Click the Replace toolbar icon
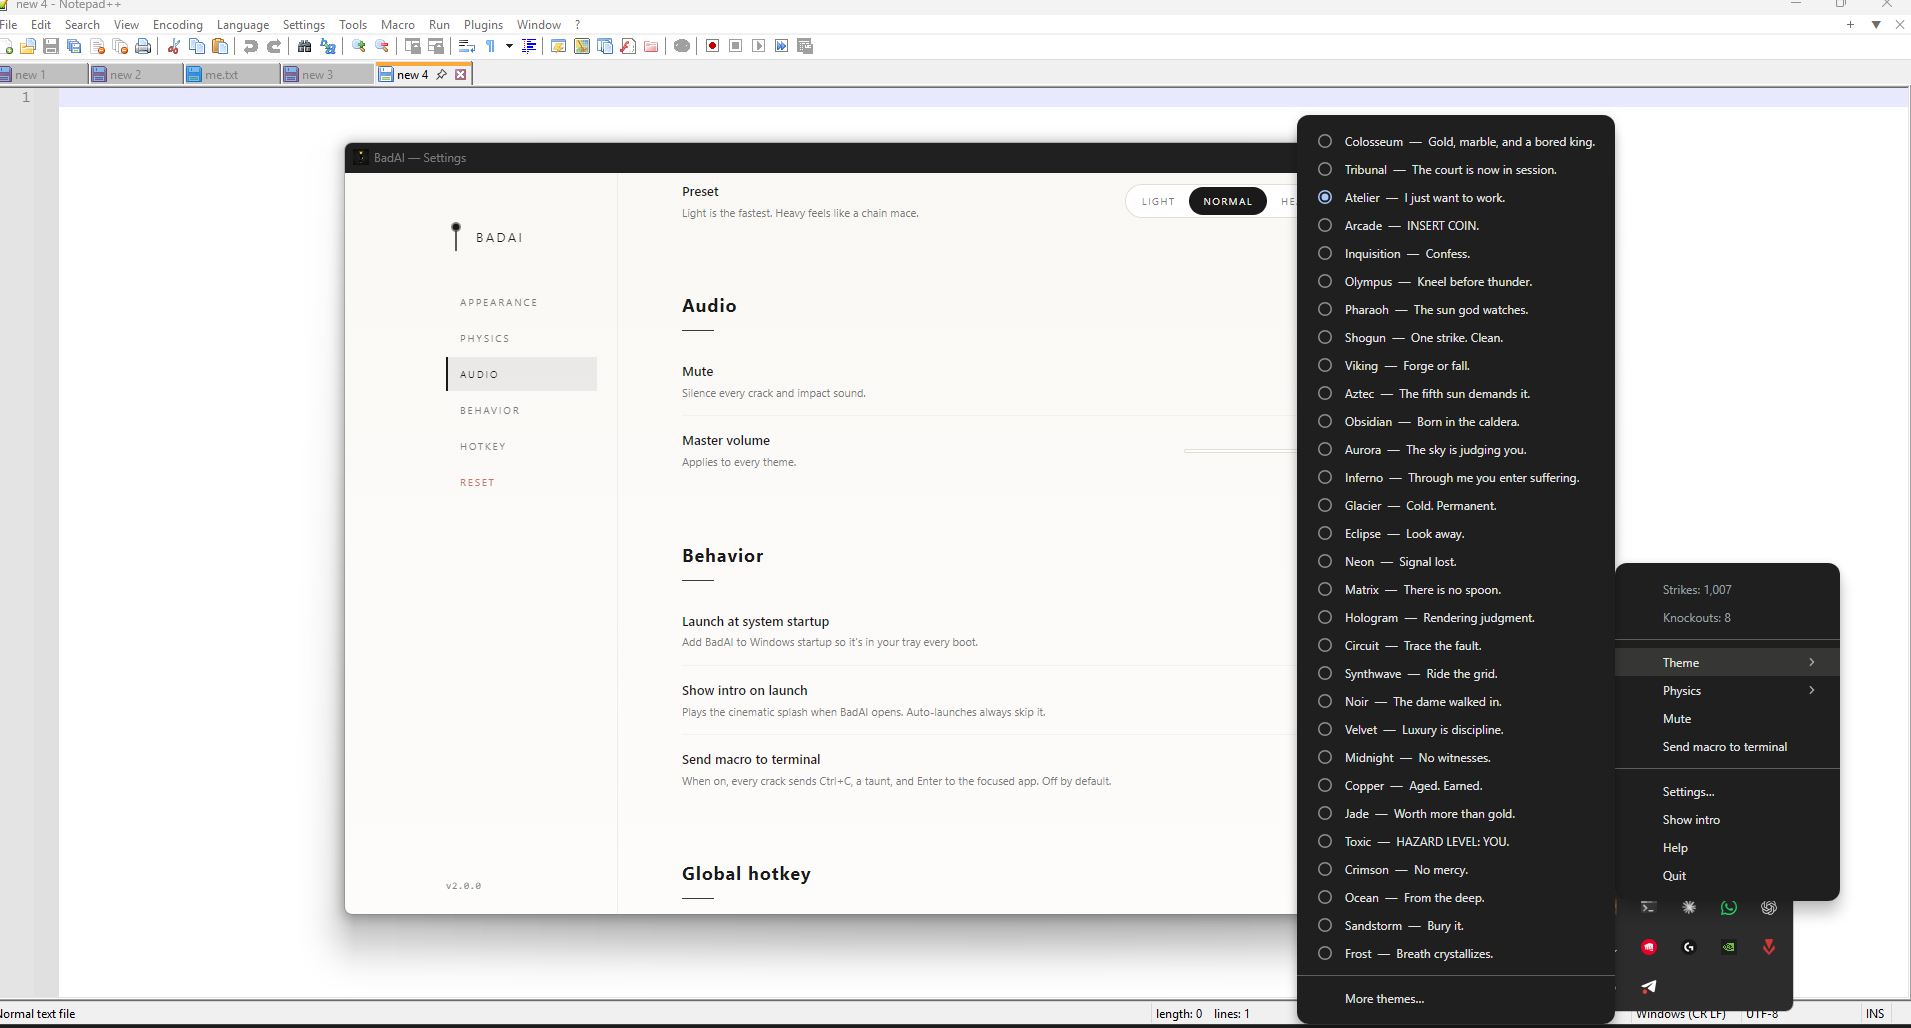 tap(328, 46)
